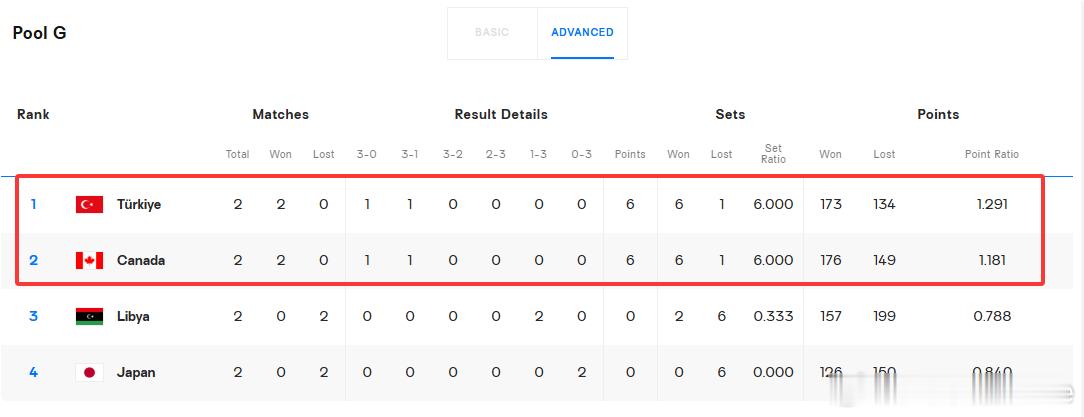Click rank number 1
The height and width of the screenshot is (417, 1084).
tap(33, 205)
